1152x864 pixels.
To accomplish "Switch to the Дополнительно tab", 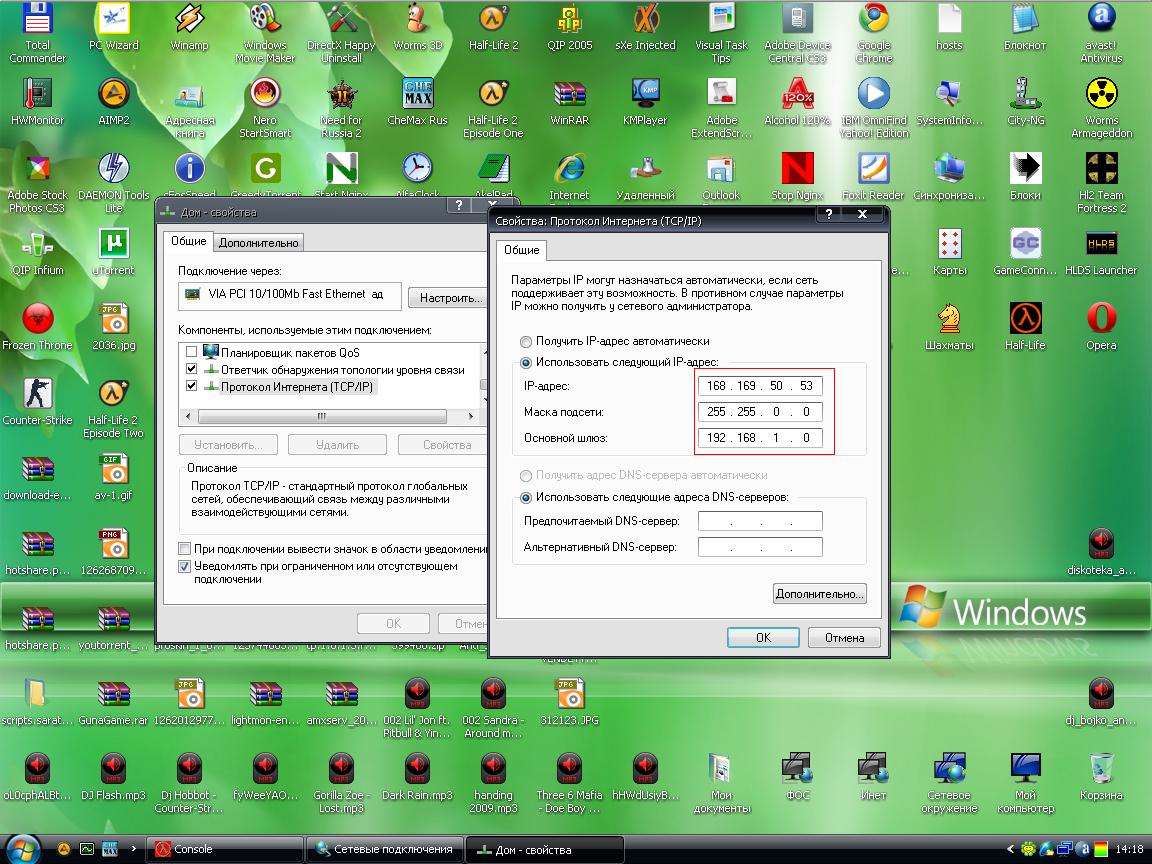I will [258, 242].
